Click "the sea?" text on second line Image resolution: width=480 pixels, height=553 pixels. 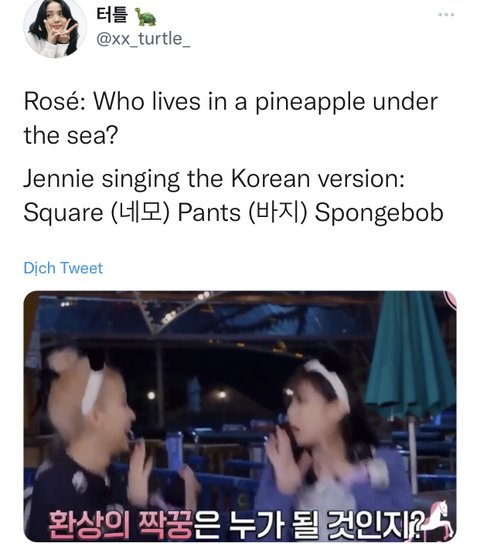pyautogui.click(x=71, y=136)
